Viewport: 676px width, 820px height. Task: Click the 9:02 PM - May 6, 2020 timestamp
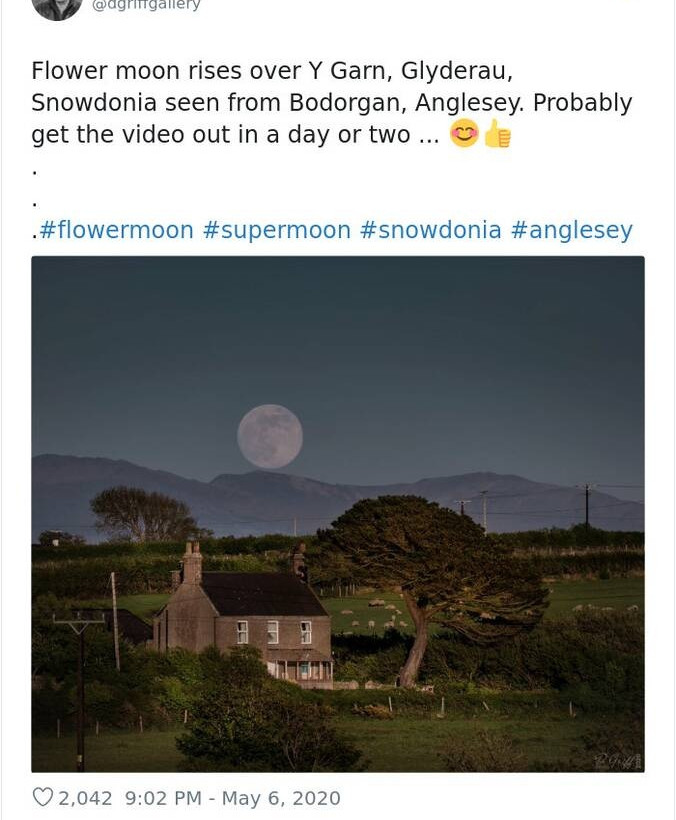coord(232,798)
